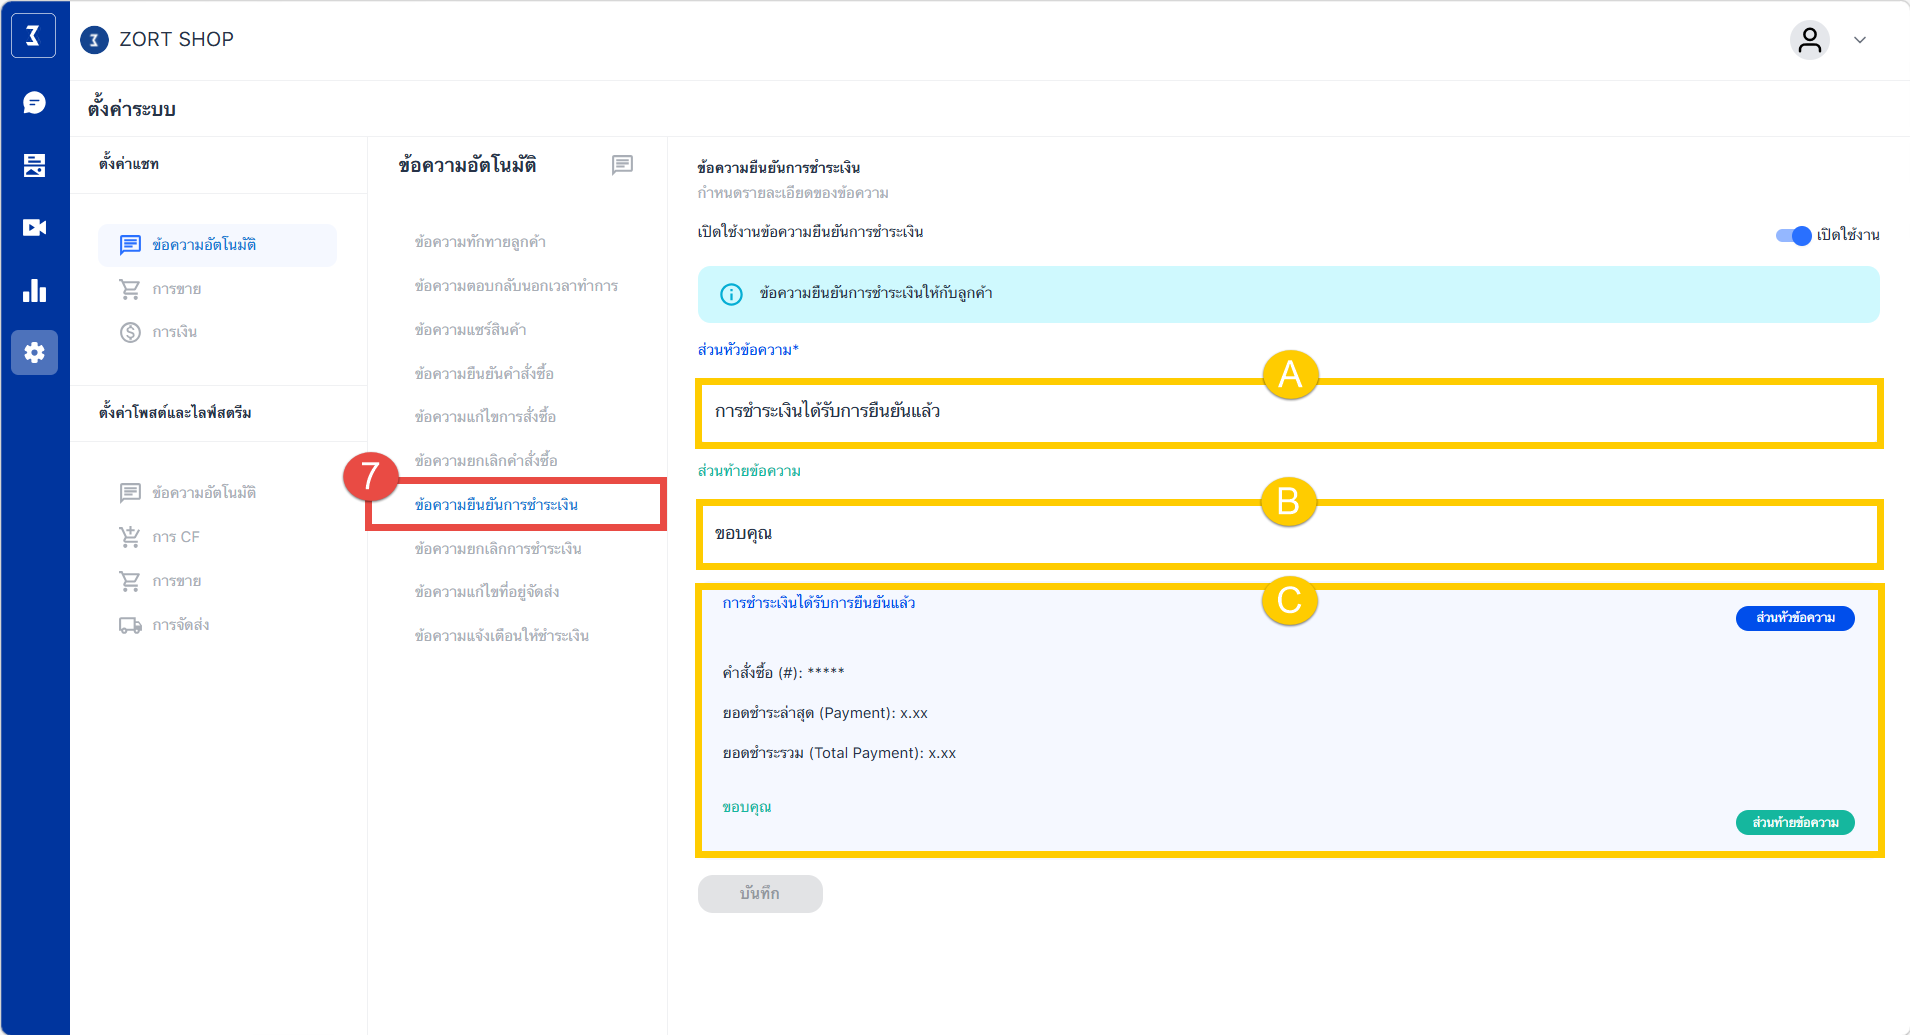
Task: Click the Zort logo icon at top left
Action: [x=33, y=36]
